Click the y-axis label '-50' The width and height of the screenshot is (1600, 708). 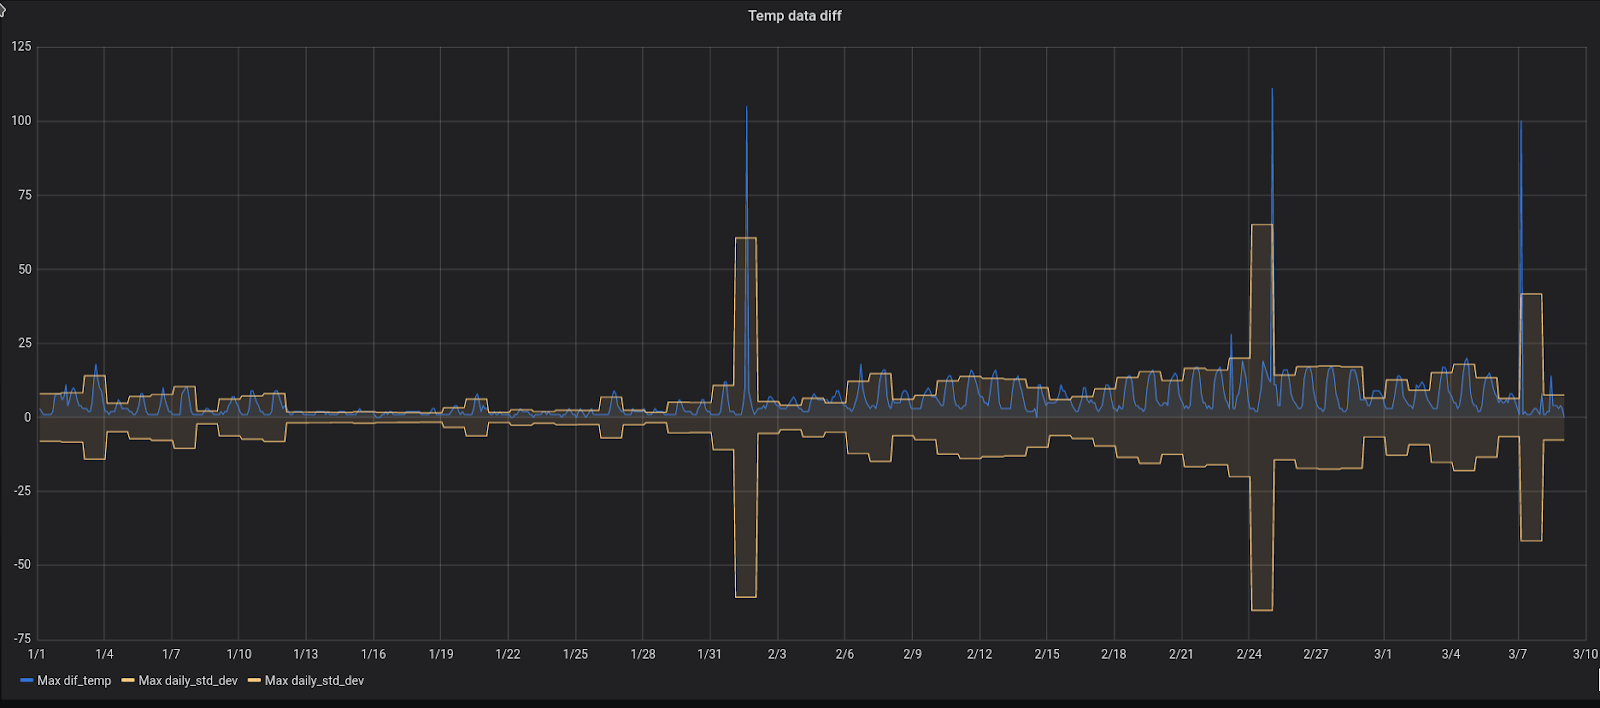[22, 564]
